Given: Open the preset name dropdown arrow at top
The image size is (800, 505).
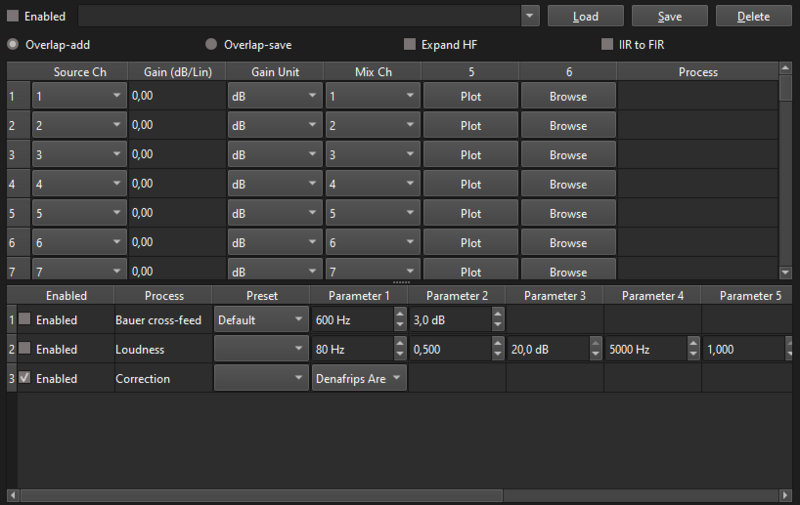Looking at the screenshot, I should pos(529,16).
